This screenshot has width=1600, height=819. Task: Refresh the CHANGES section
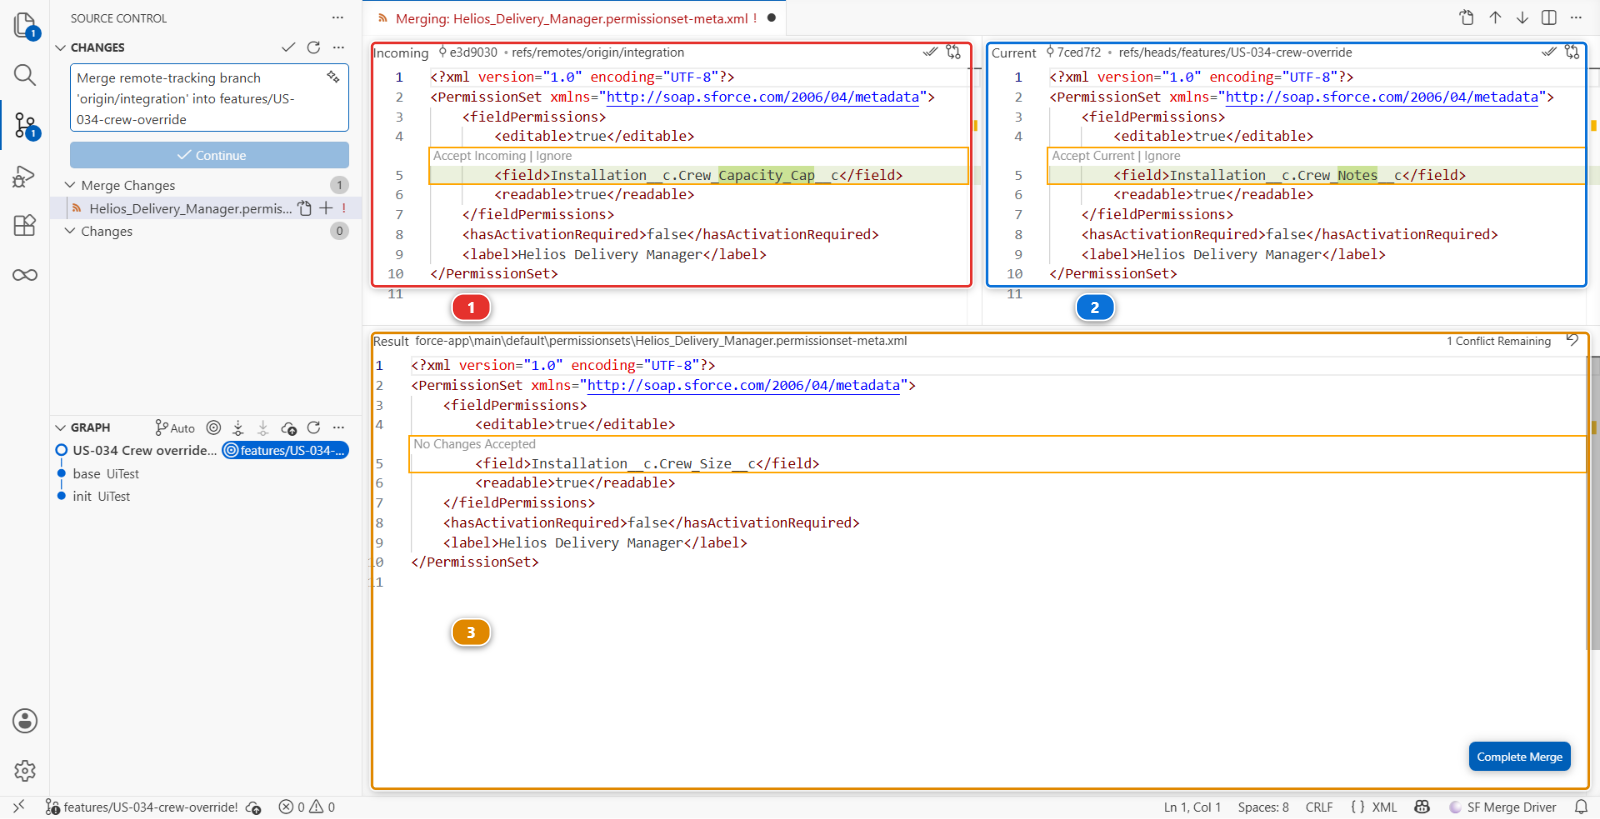coord(313,47)
